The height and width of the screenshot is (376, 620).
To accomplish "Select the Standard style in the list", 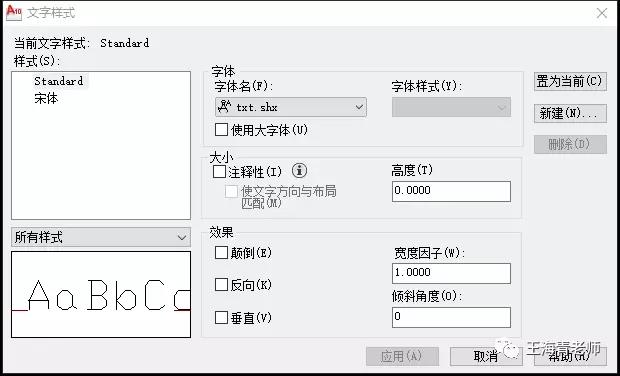I will (59, 81).
